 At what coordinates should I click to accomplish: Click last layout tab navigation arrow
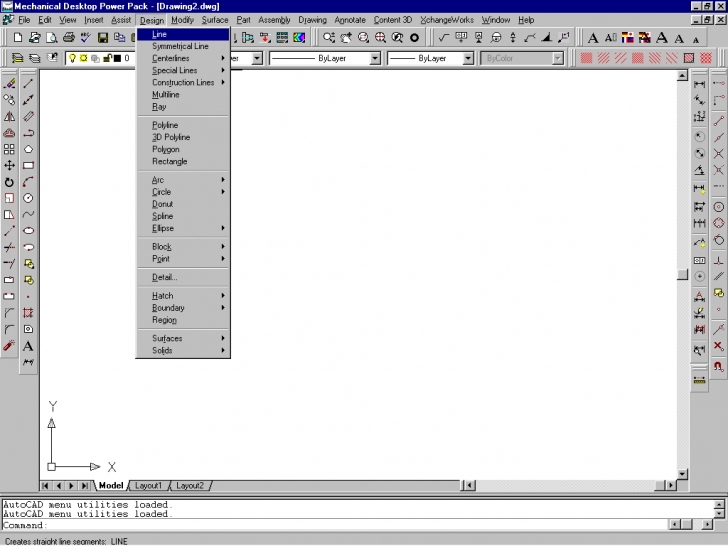coord(84,486)
